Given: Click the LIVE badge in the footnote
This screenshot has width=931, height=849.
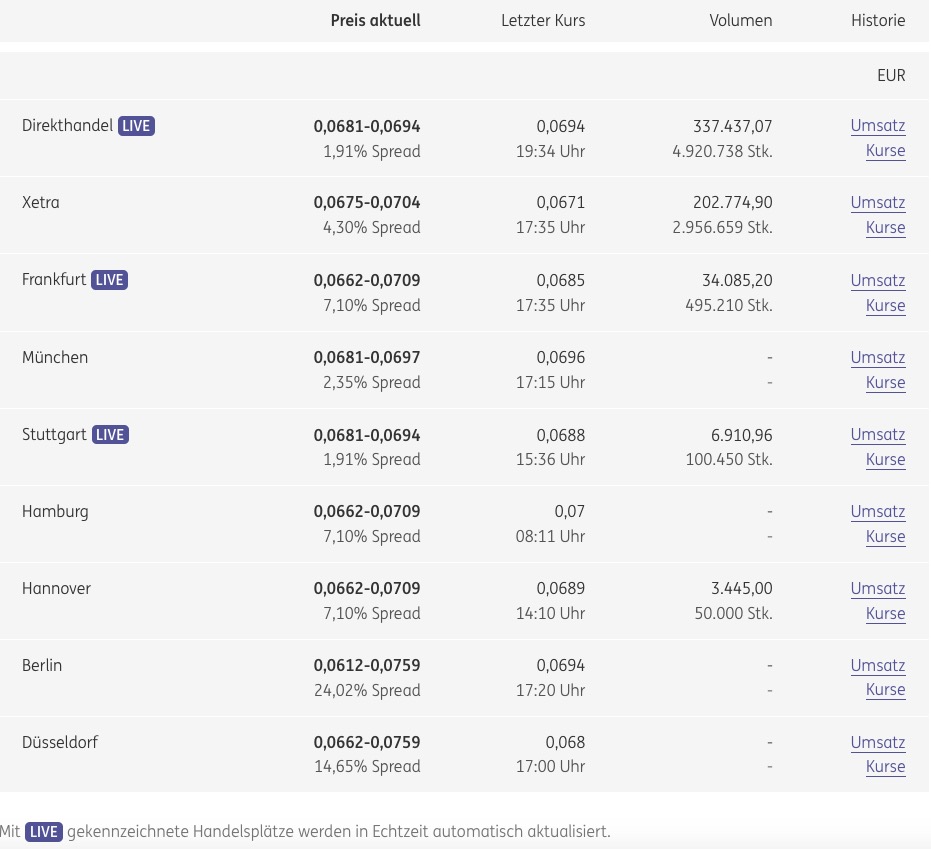Looking at the screenshot, I should pyautogui.click(x=44, y=832).
